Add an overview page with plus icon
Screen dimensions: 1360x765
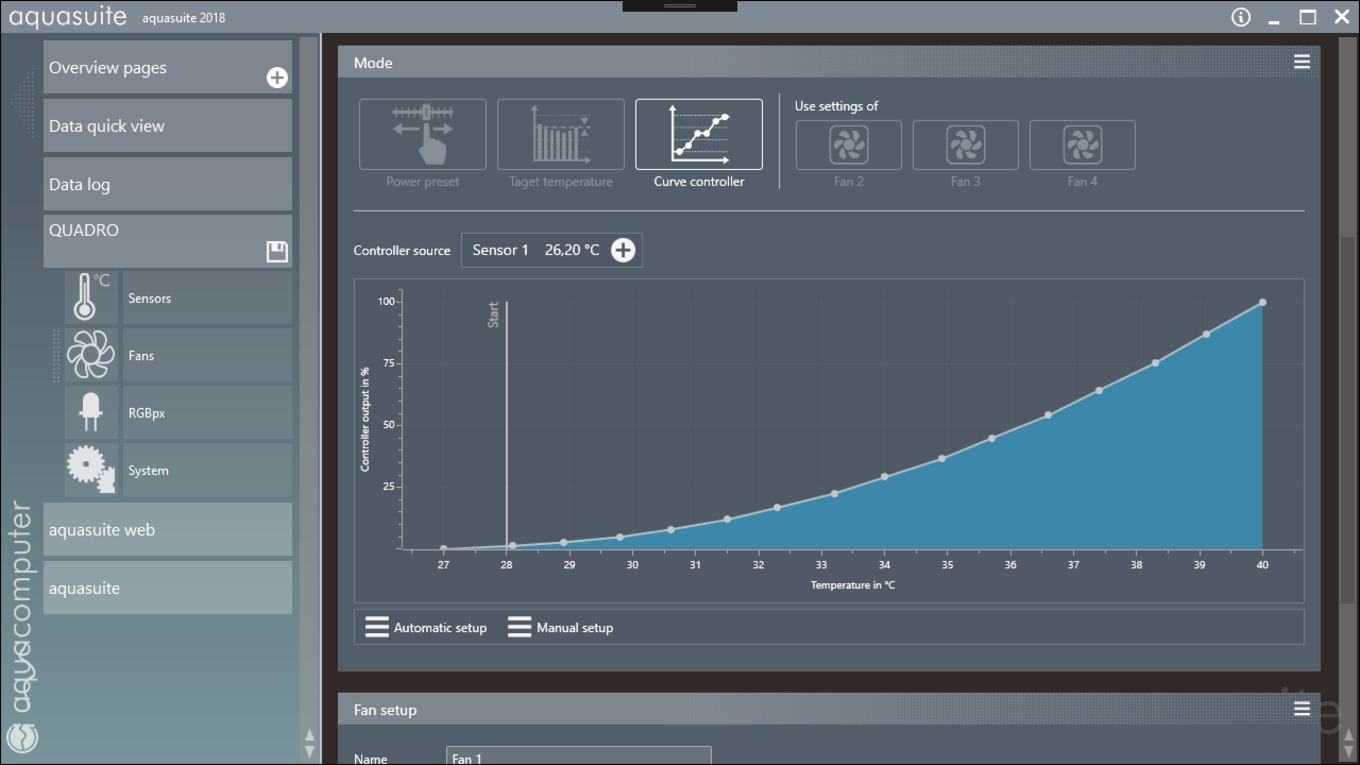pos(277,78)
